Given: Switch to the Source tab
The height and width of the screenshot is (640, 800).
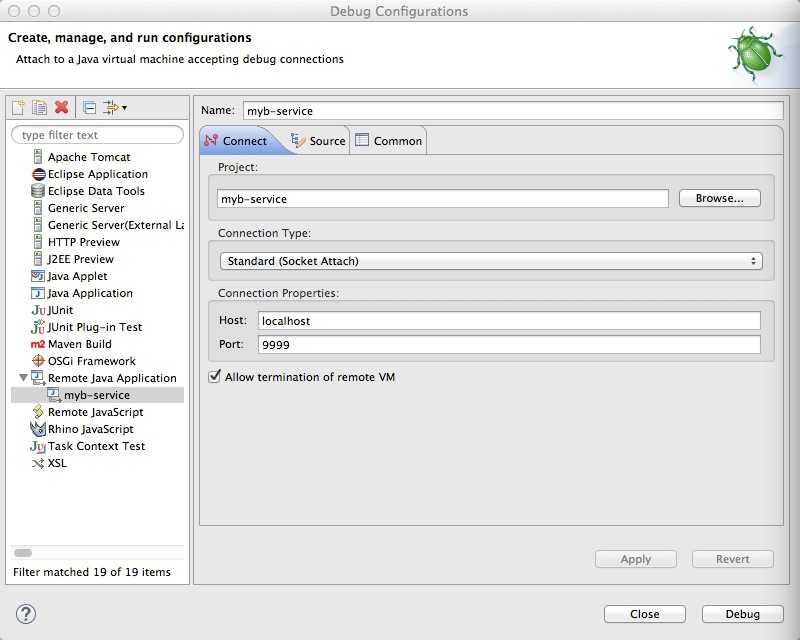Looking at the screenshot, I should 318,141.
